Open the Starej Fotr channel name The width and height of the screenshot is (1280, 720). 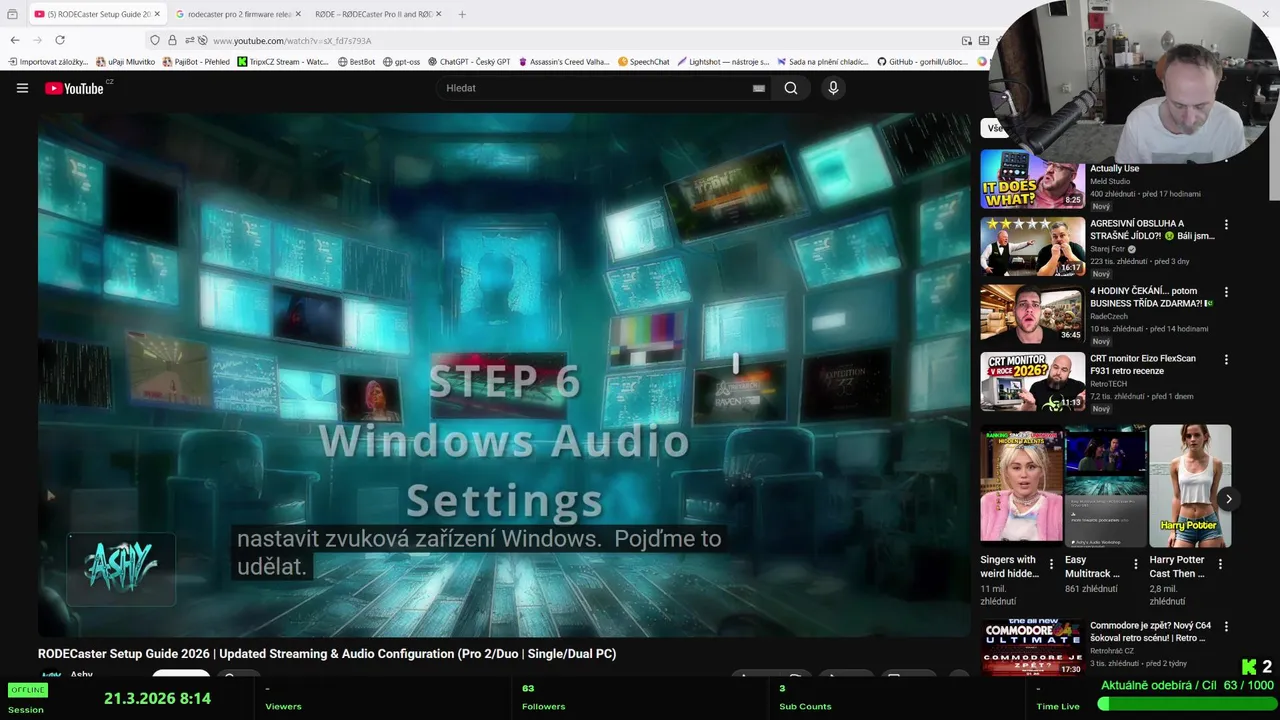(x=1108, y=249)
